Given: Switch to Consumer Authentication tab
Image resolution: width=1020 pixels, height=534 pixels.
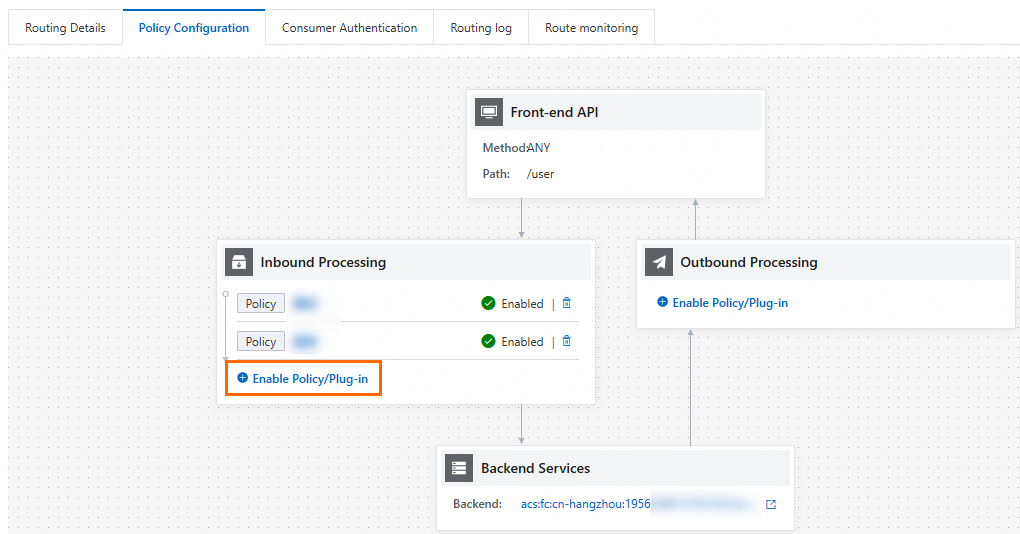Looking at the screenshot, I should tap(349, 28).
